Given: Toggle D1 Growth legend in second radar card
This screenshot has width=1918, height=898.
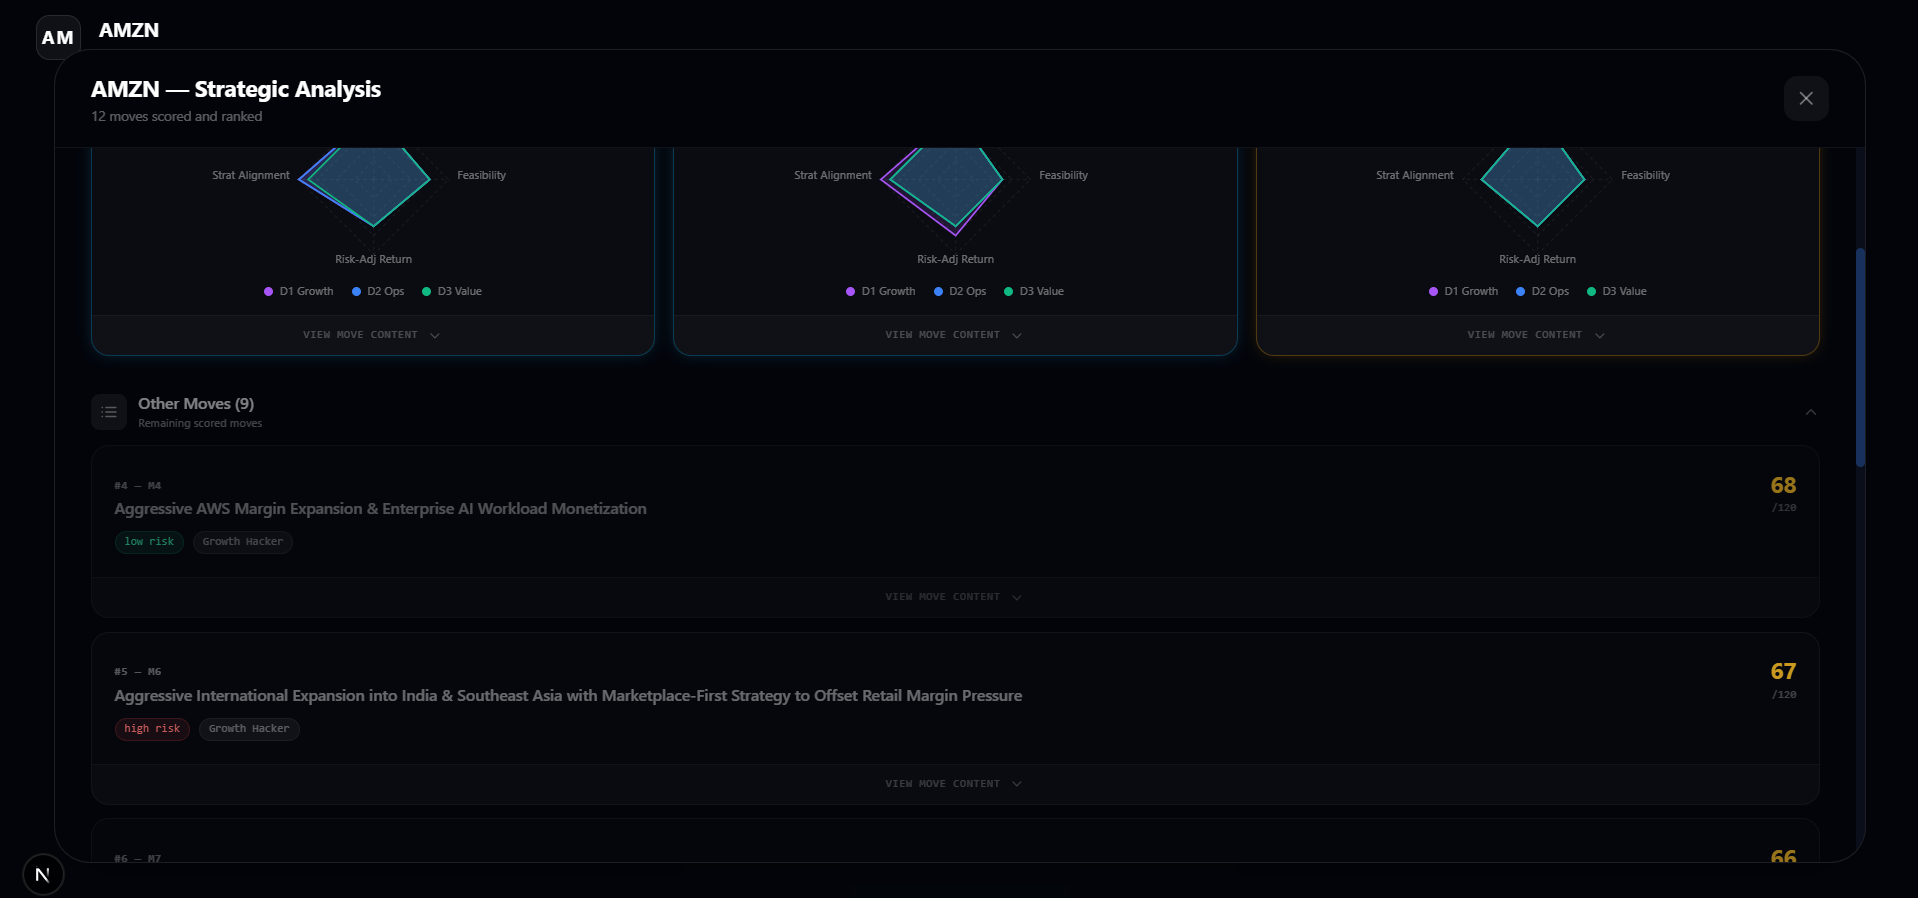Looking at the screenshot, I should point(880,291).
